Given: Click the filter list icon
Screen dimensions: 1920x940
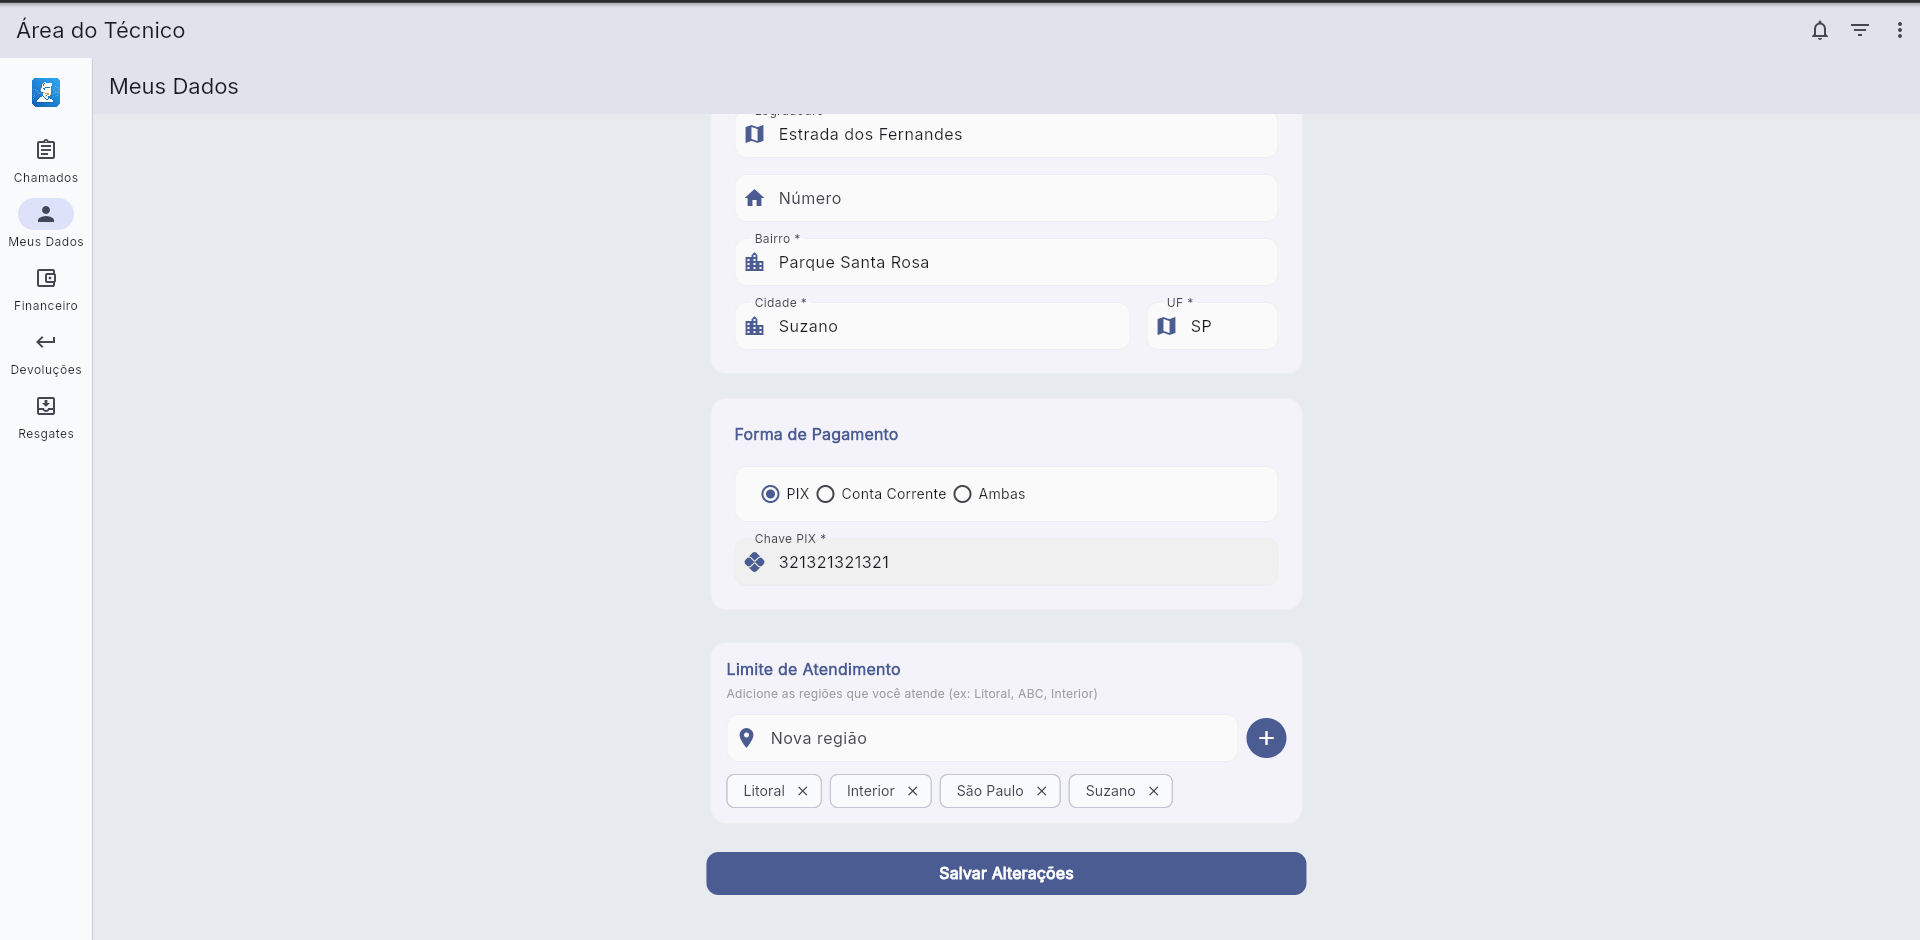Looking at the screenshot, I should [1860, 30].
